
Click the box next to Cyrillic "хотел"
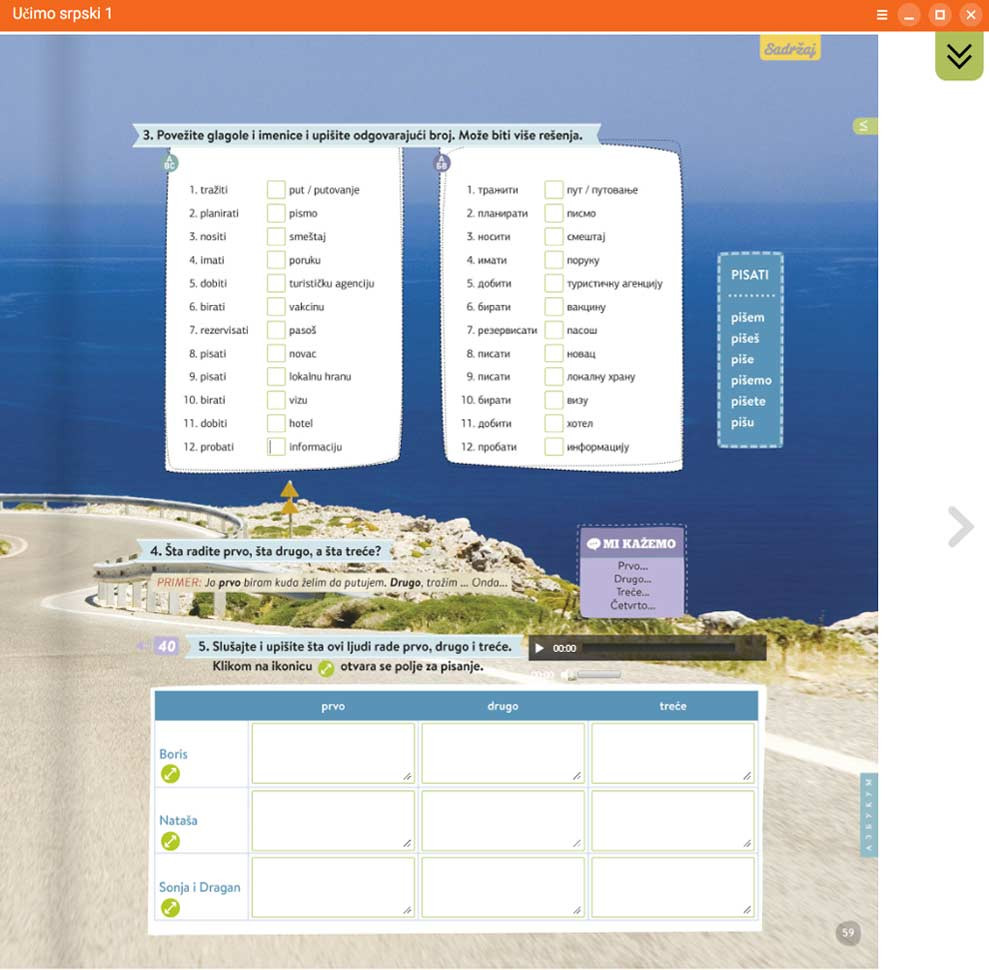click(554, 424)
